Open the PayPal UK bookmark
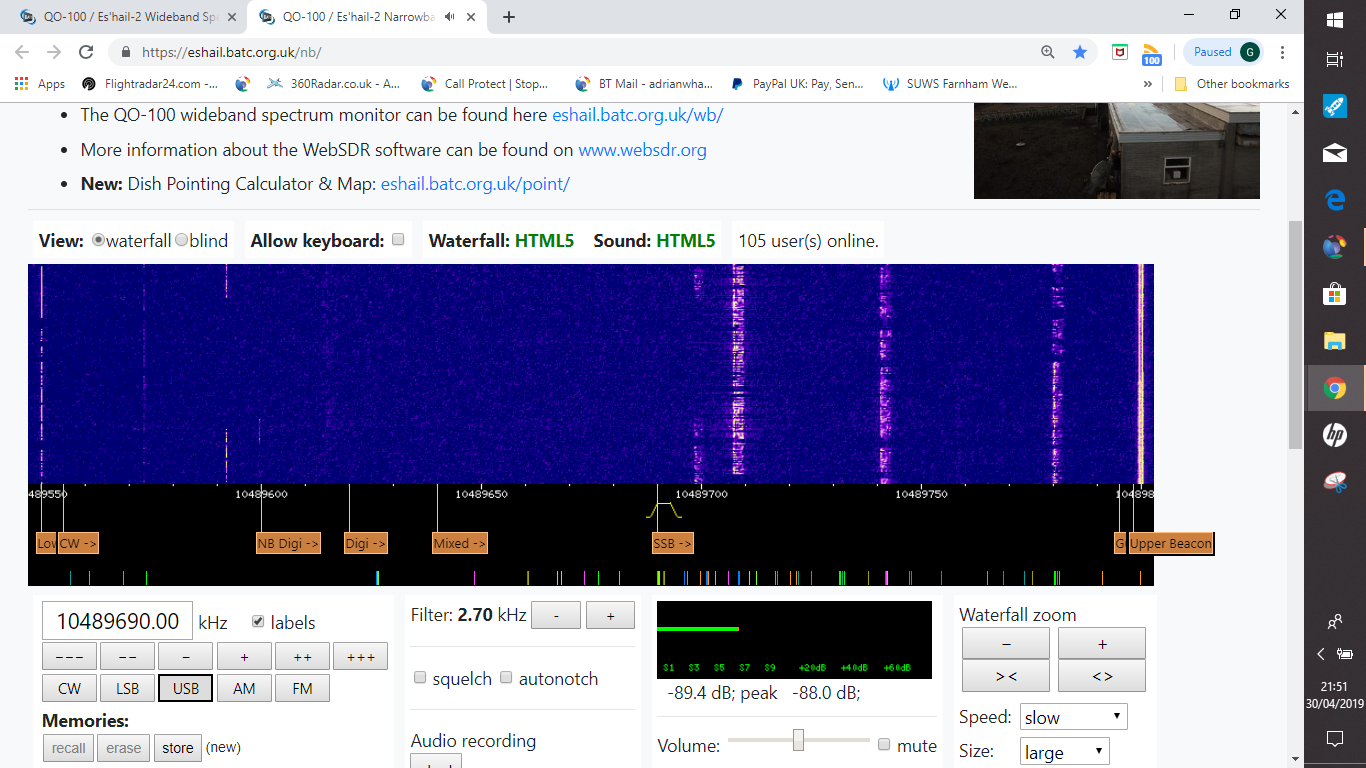Viewport: 1366px width, 768px height. tap(797, 84)
